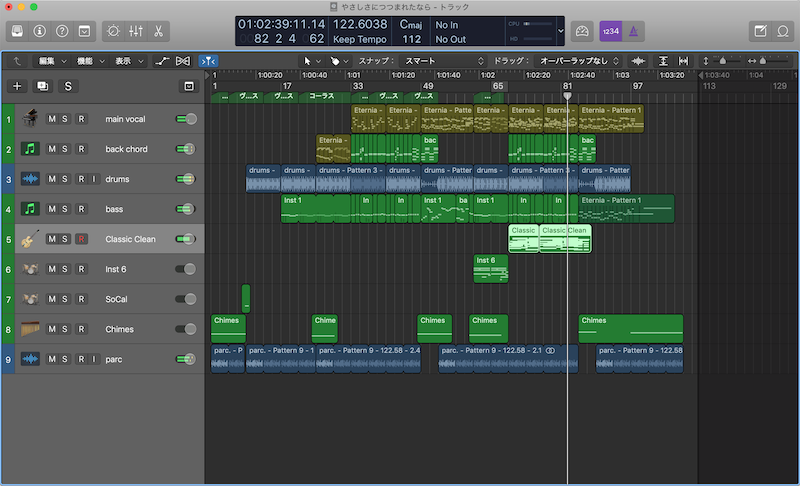Click the playhead marker in ruler
Screen dimensions: 800x486
point(567,95)
